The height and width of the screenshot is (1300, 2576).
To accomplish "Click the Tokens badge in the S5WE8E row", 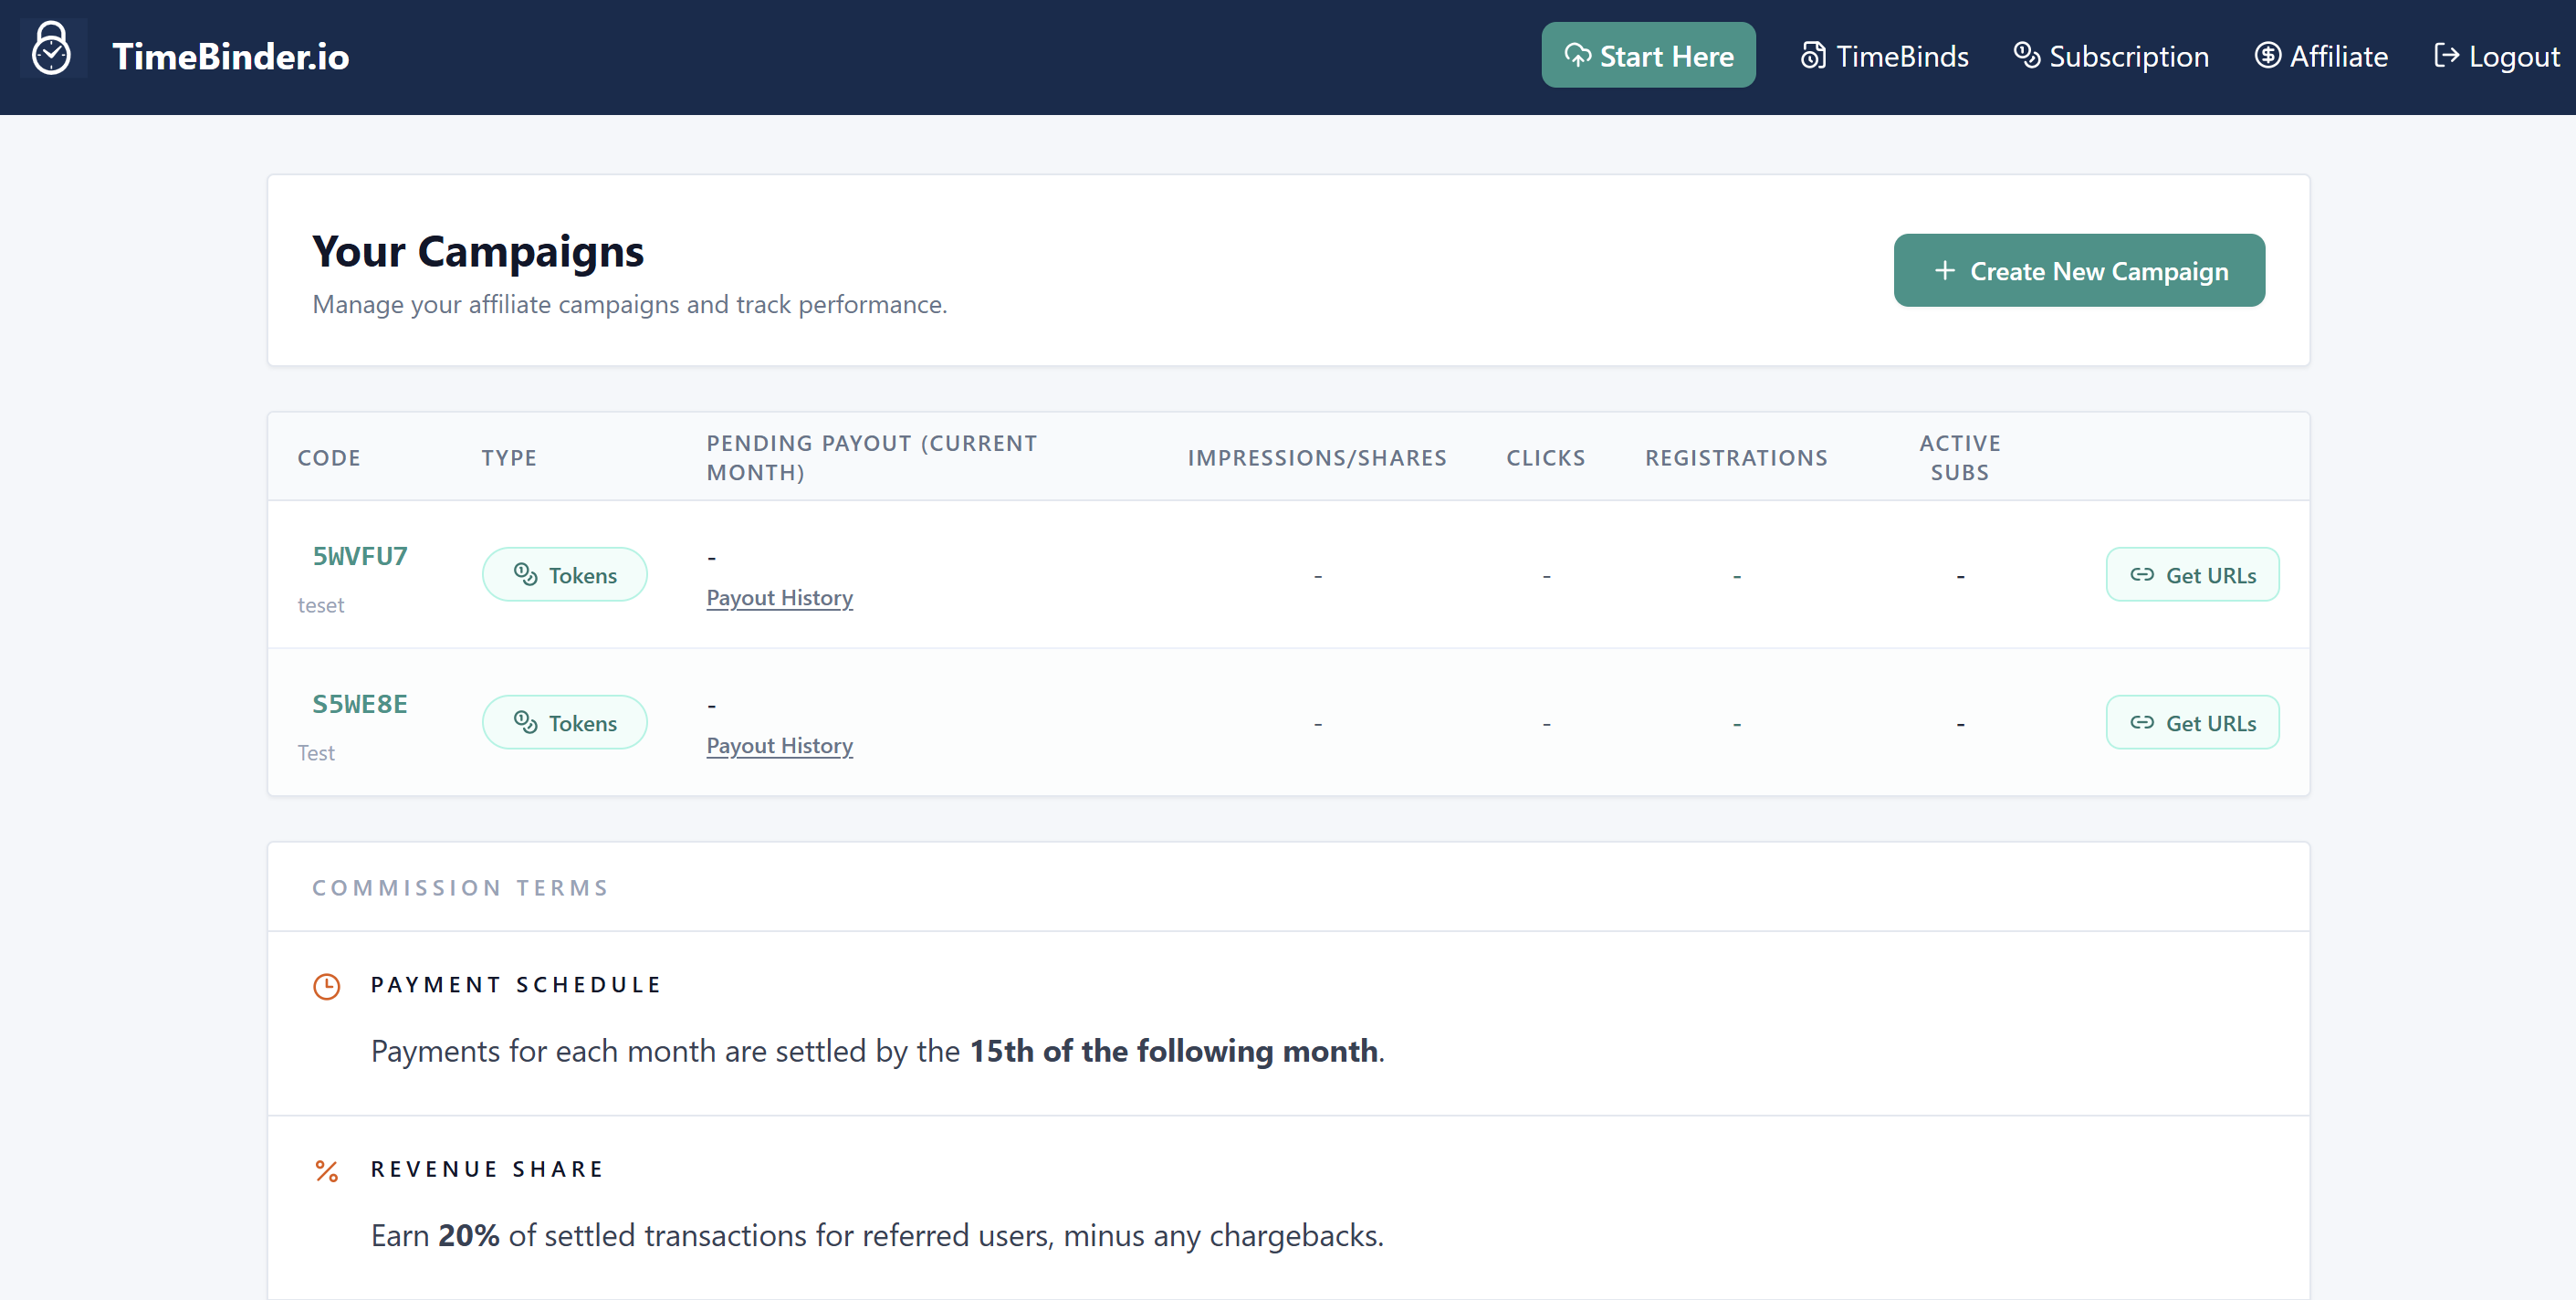I will coord(564,723).
